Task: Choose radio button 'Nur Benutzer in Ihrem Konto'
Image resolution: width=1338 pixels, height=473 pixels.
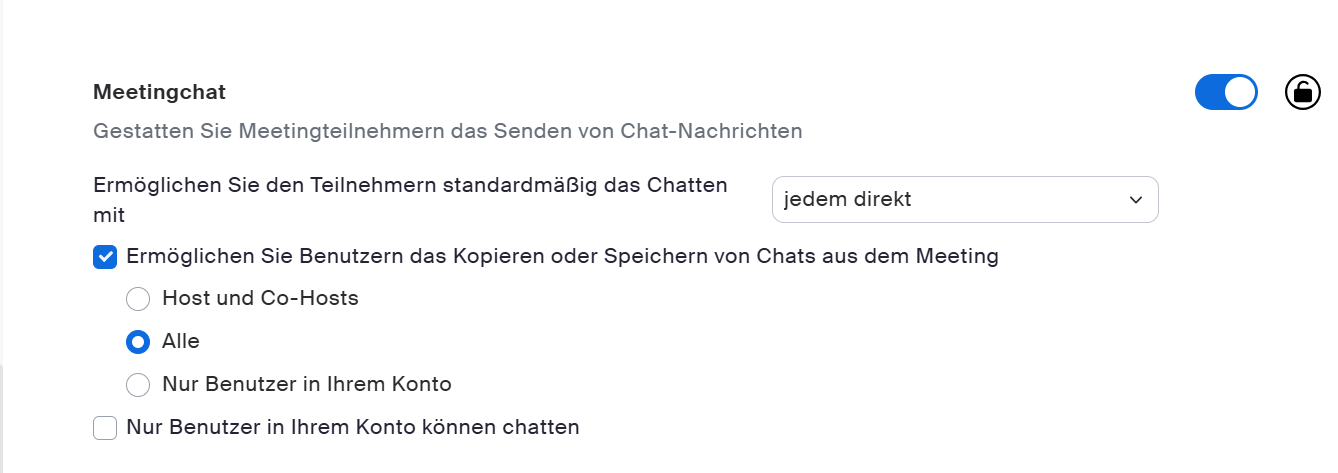Action: point(138,385)
